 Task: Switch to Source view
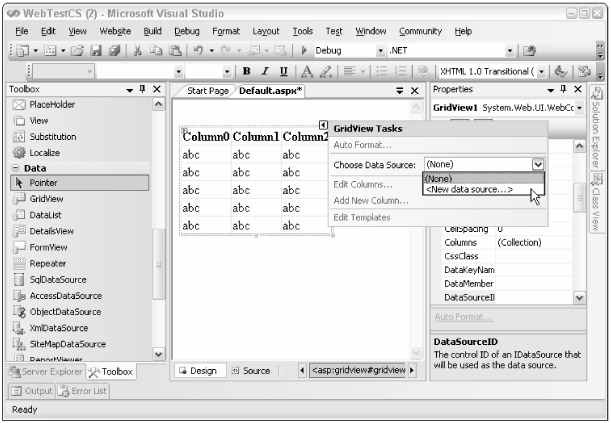(x=250, y=370)
